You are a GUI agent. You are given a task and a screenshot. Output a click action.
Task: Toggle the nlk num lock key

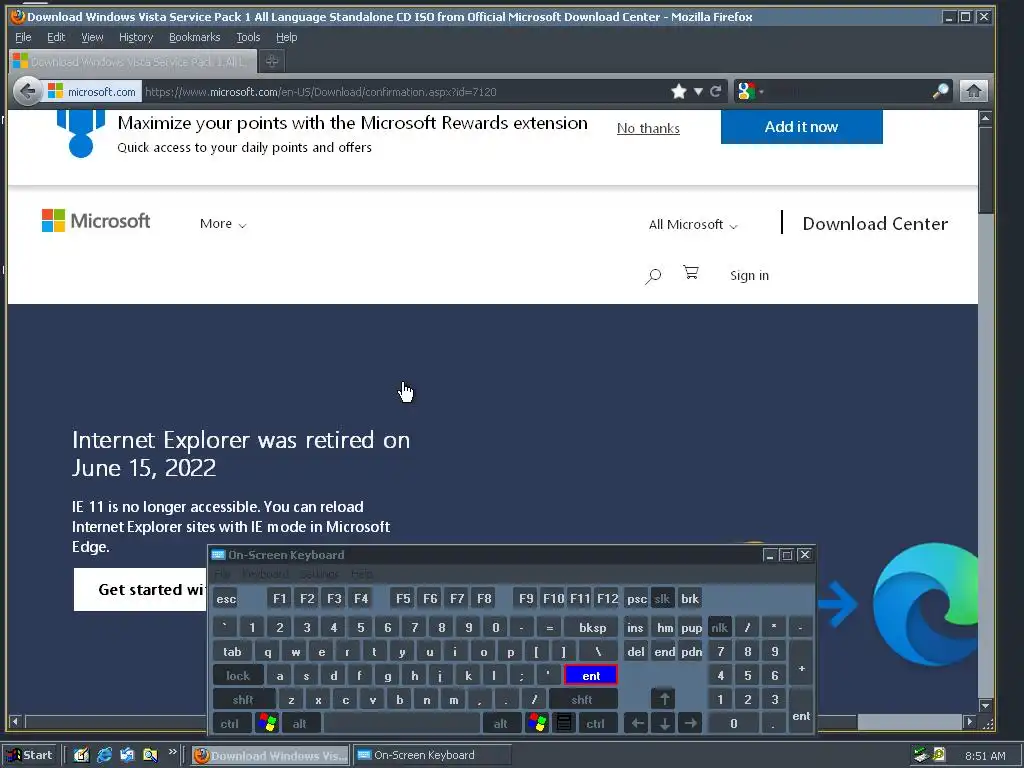click(719, 627)
